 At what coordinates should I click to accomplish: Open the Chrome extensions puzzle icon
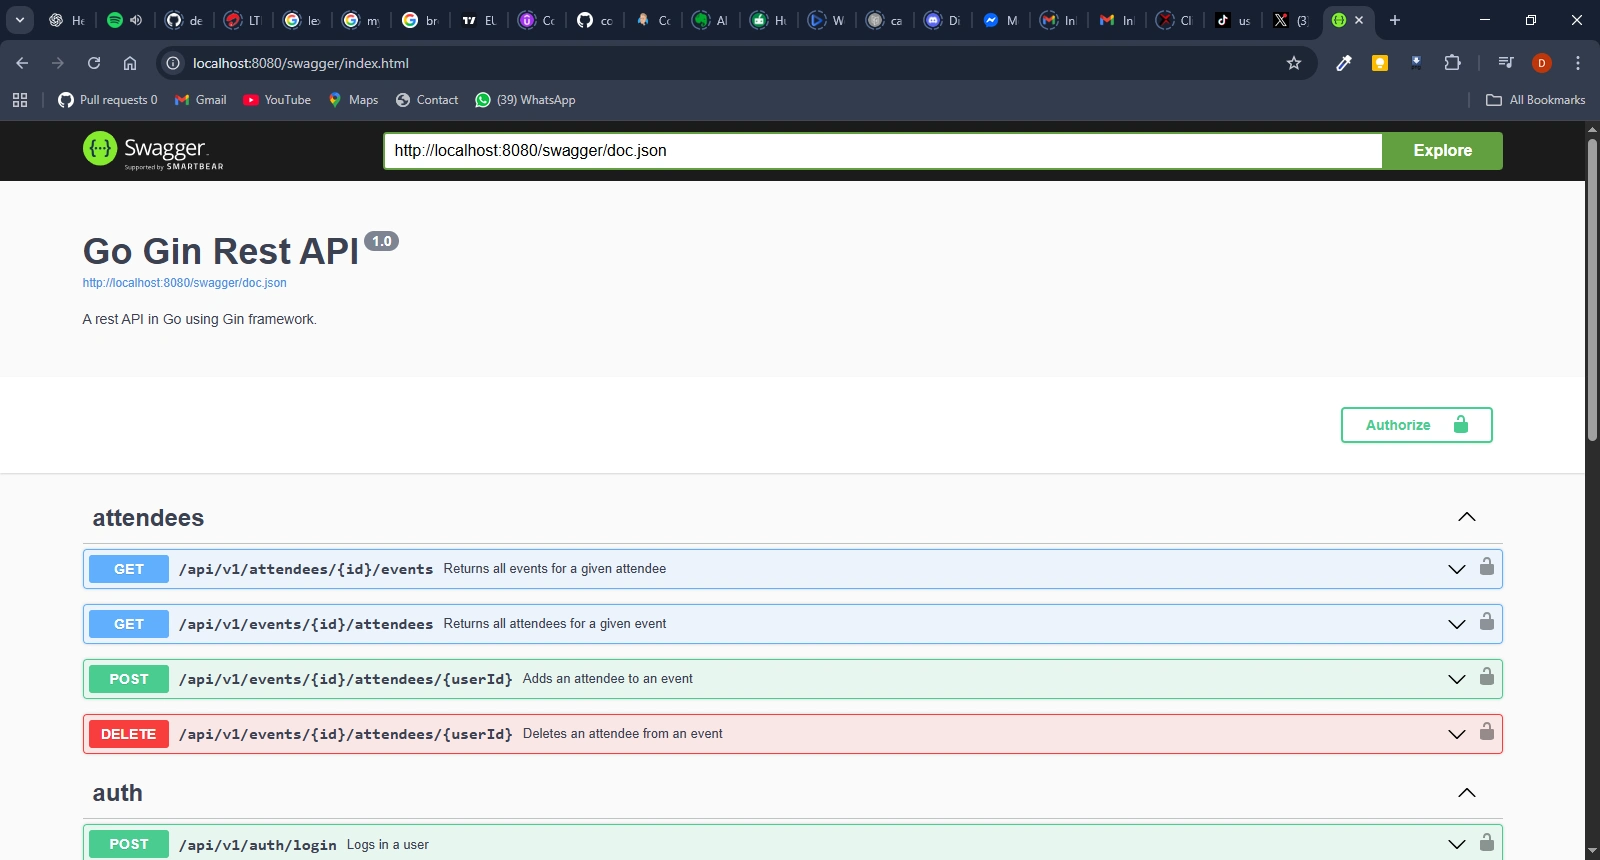[1453, 63]
